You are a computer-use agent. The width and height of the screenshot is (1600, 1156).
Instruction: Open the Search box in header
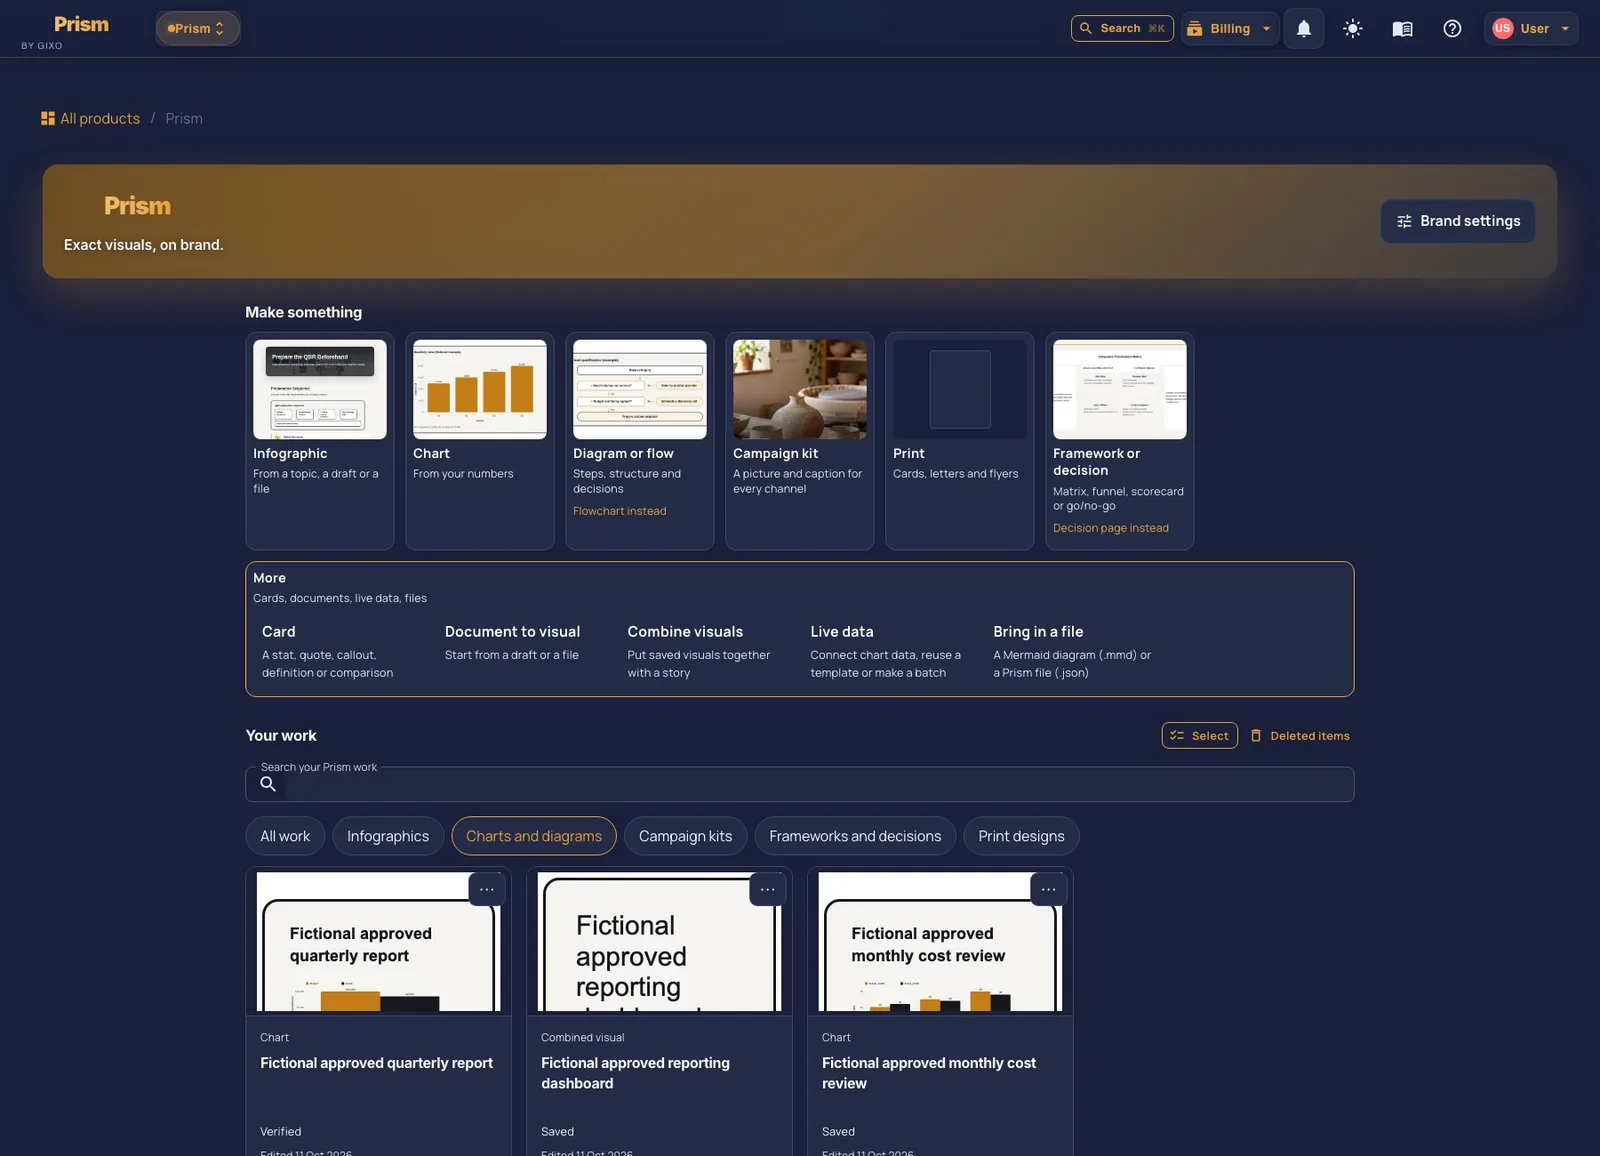(x=1122, y=29)
